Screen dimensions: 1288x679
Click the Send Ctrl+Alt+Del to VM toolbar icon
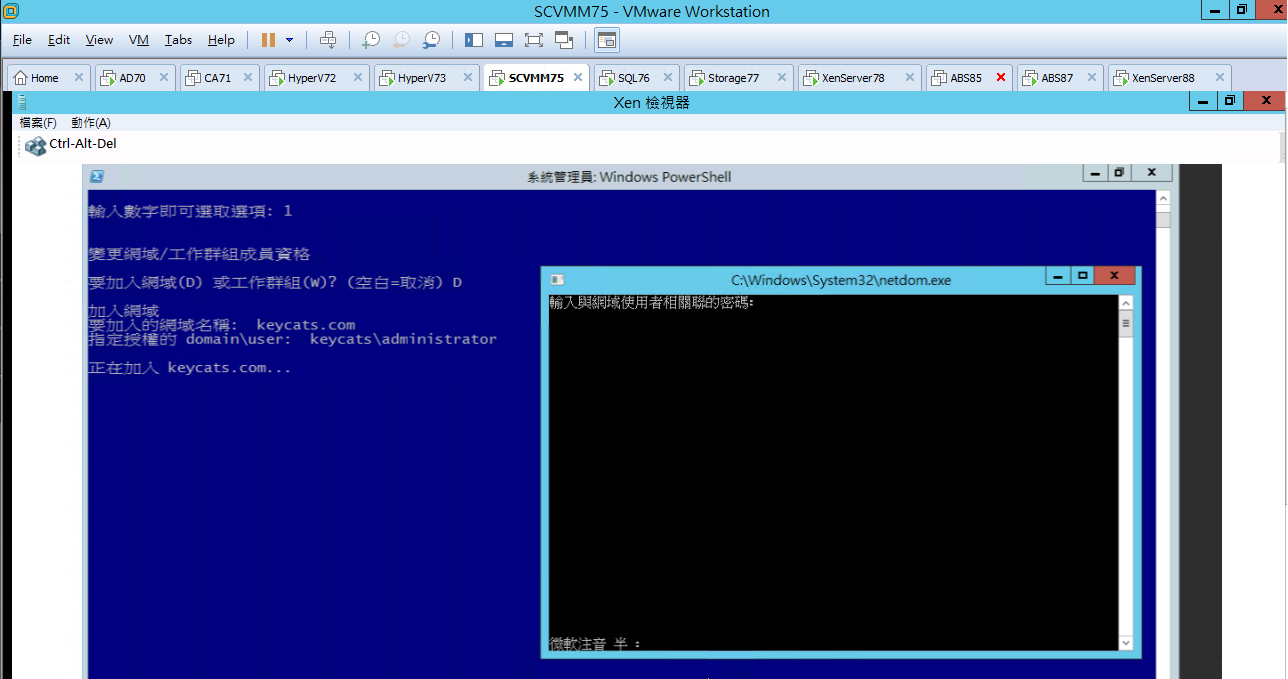coord(328,40)
